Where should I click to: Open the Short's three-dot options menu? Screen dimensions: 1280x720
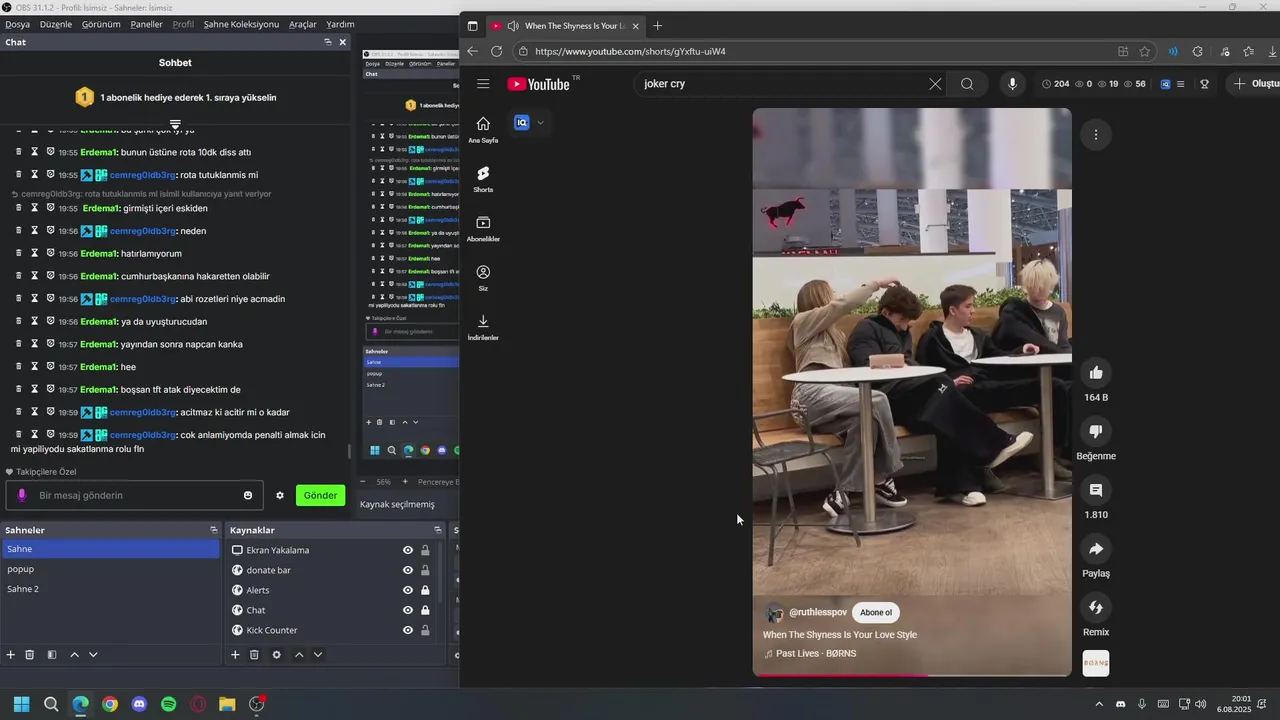pyautogui.click(x=1096, y=134)
